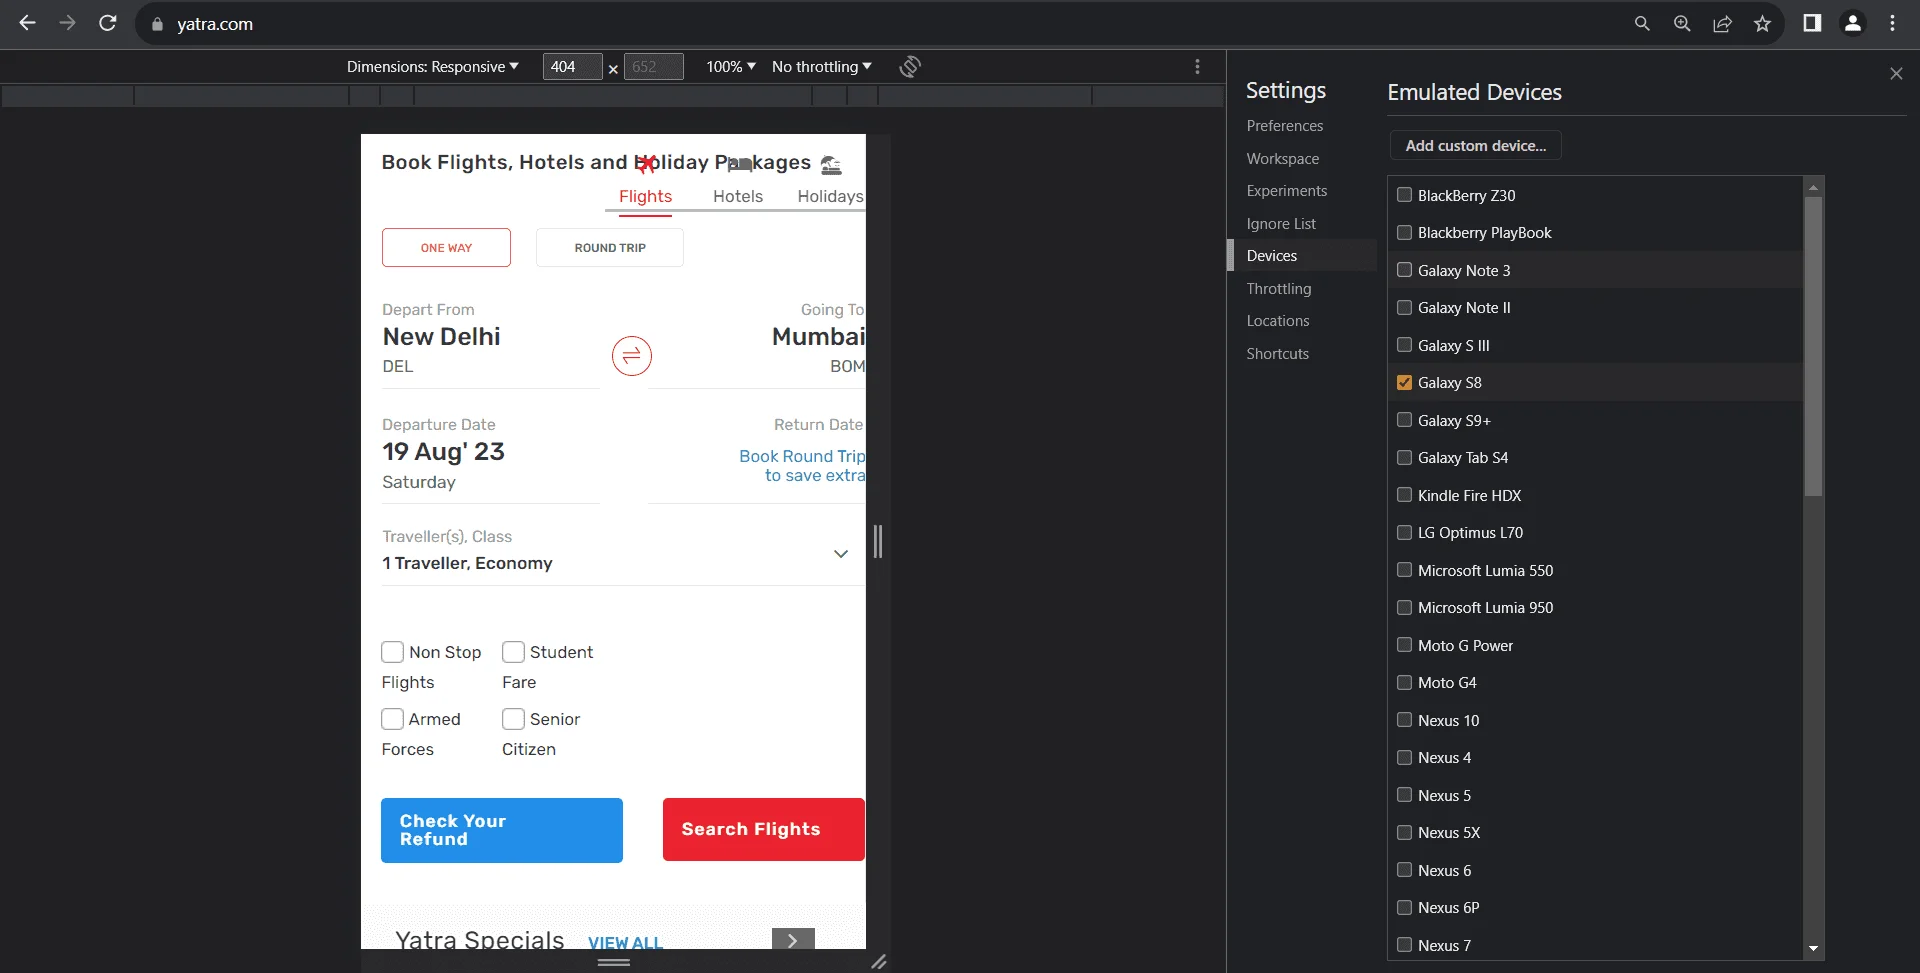Open the Chrome three-dot menu
1920x973 pixels.
1893,23
